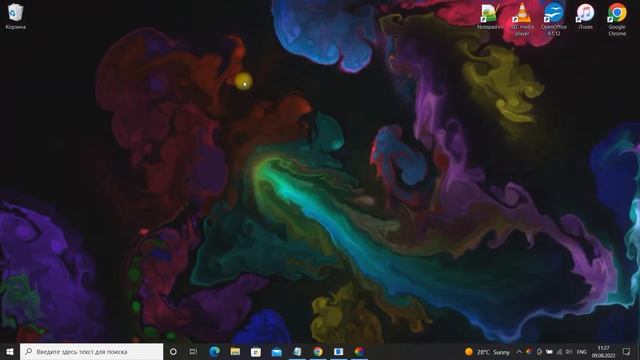Viewport: 640px width, 360px height.
Task: Open the white and blue window taskbar app
Action: tap(338, 351)
